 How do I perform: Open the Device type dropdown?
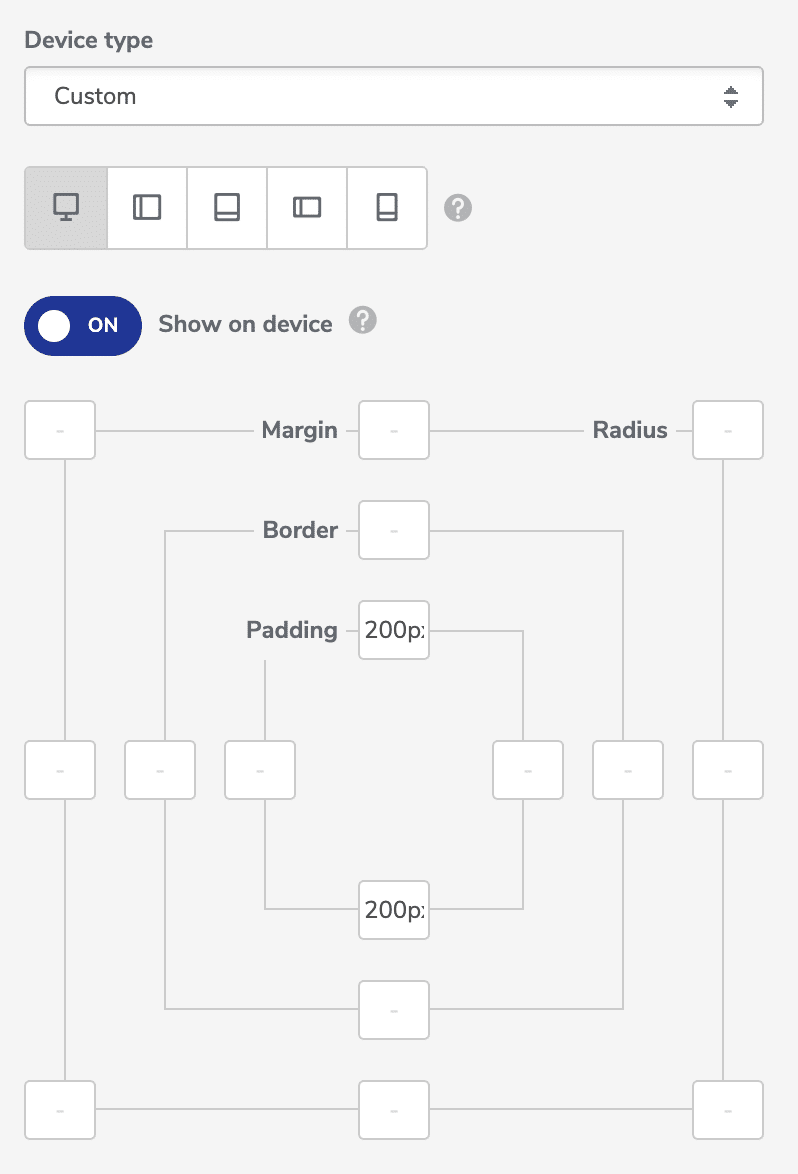pyautogui.click(x=393, y=96)
